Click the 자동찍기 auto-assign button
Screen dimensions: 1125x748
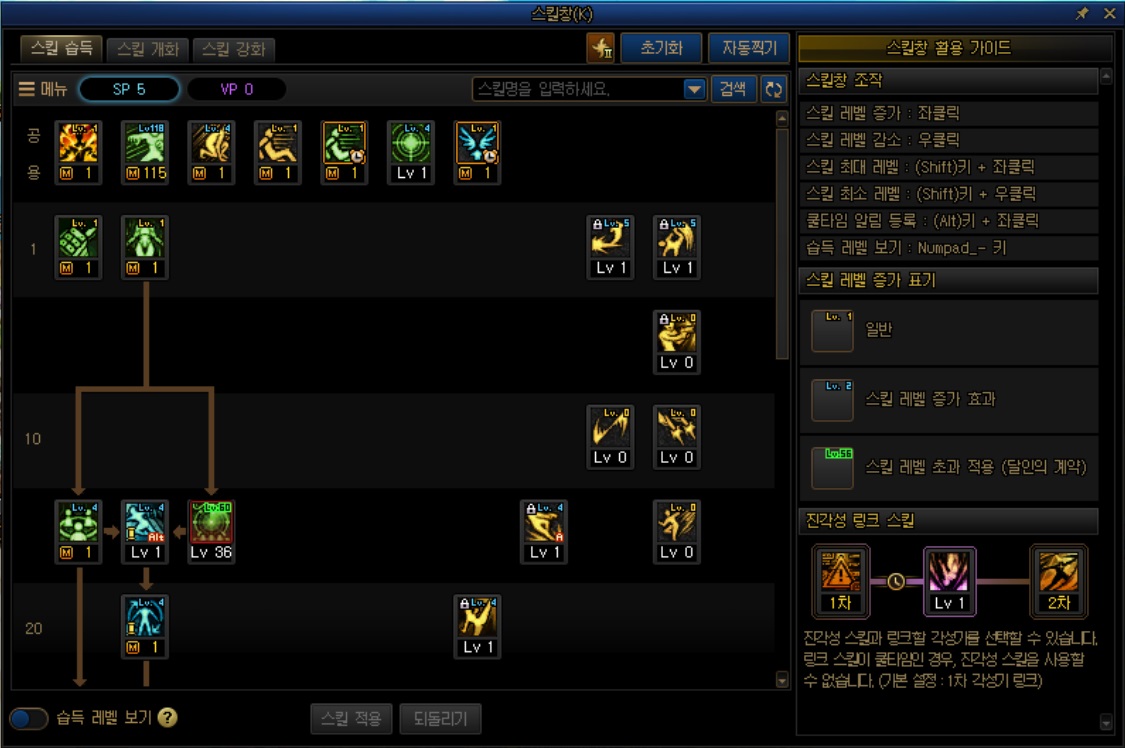[749, 48]
